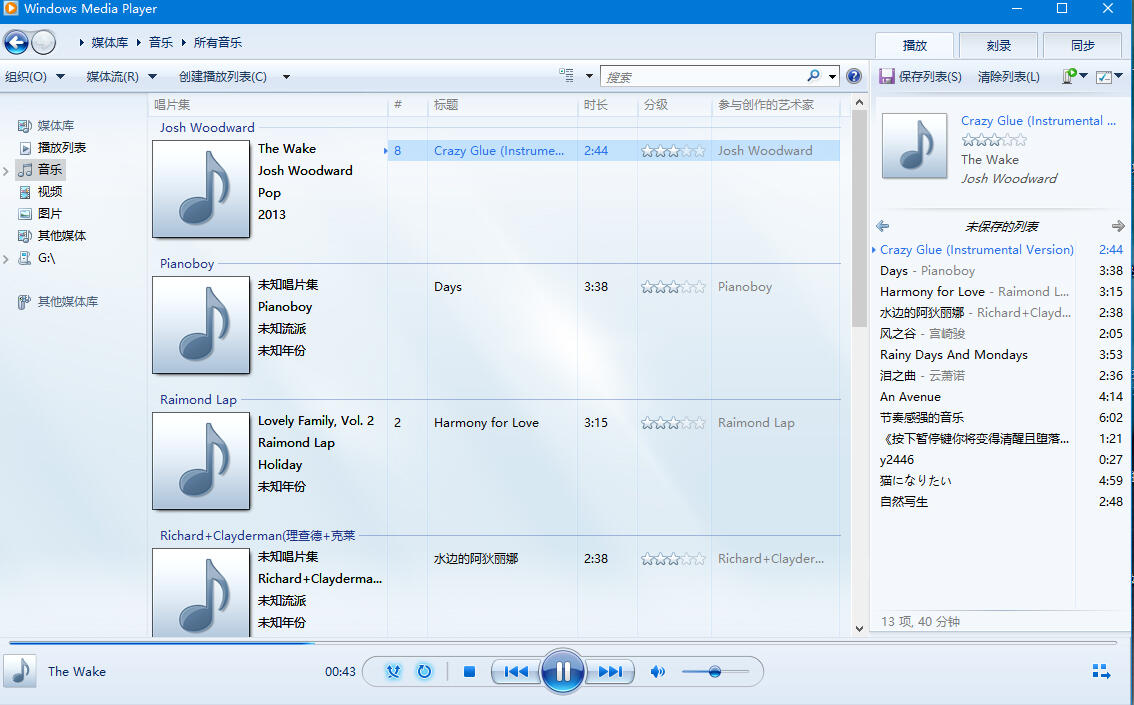Pause the current song
Viewport: 1134px width, 705px height.
562,672
